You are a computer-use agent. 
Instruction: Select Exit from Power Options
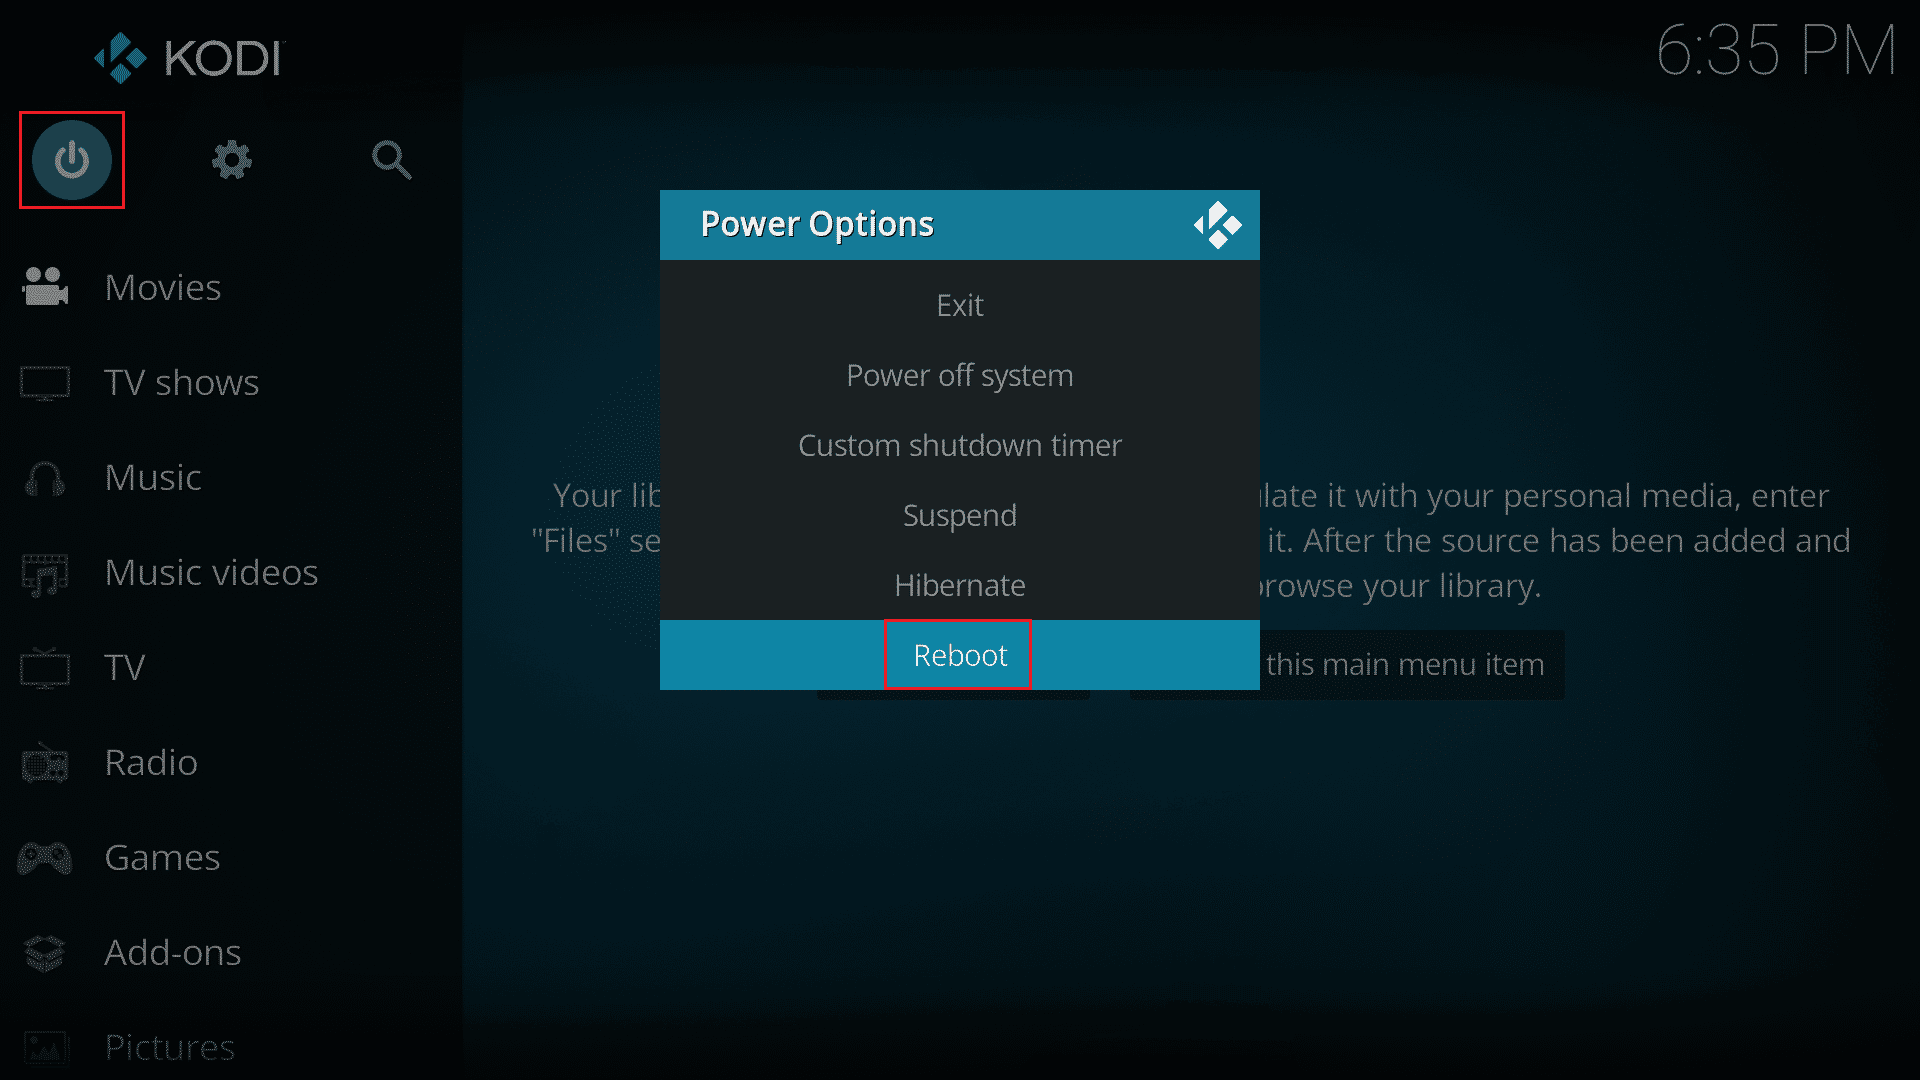click(959, 305)
